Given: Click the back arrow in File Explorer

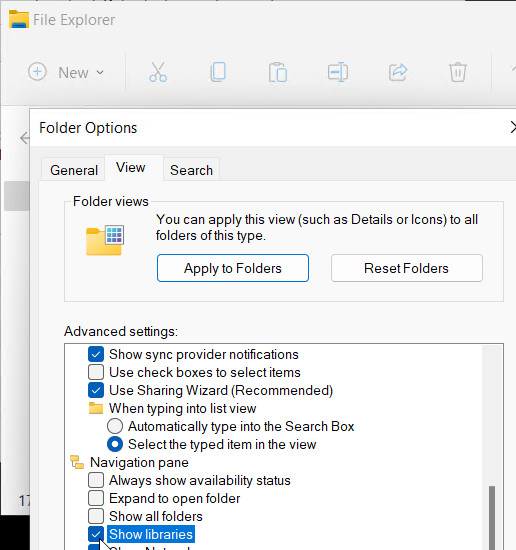Looking at the screenshot, I should 25,138.
